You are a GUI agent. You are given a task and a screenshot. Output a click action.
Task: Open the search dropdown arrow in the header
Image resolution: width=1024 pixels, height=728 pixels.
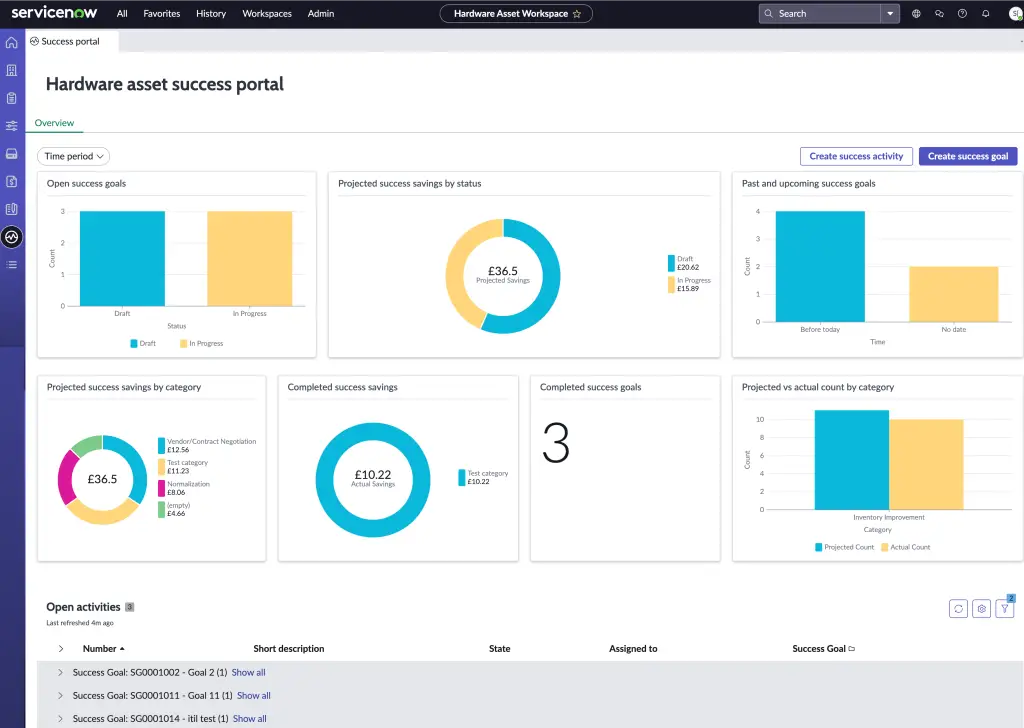[x=890, y=13]
